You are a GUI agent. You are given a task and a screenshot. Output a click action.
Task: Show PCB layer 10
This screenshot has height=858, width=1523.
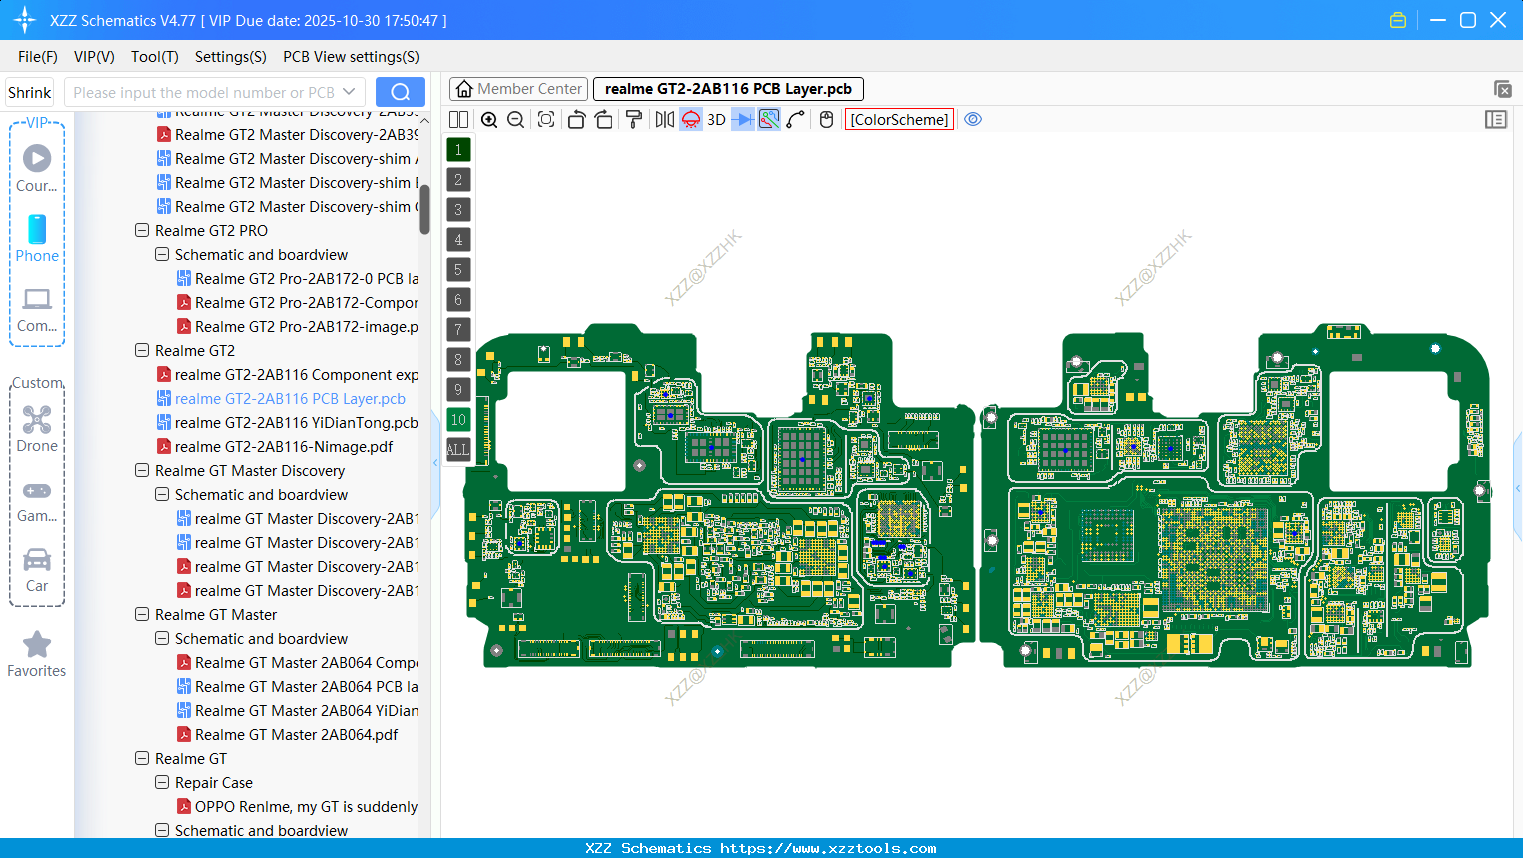(458, 420)
